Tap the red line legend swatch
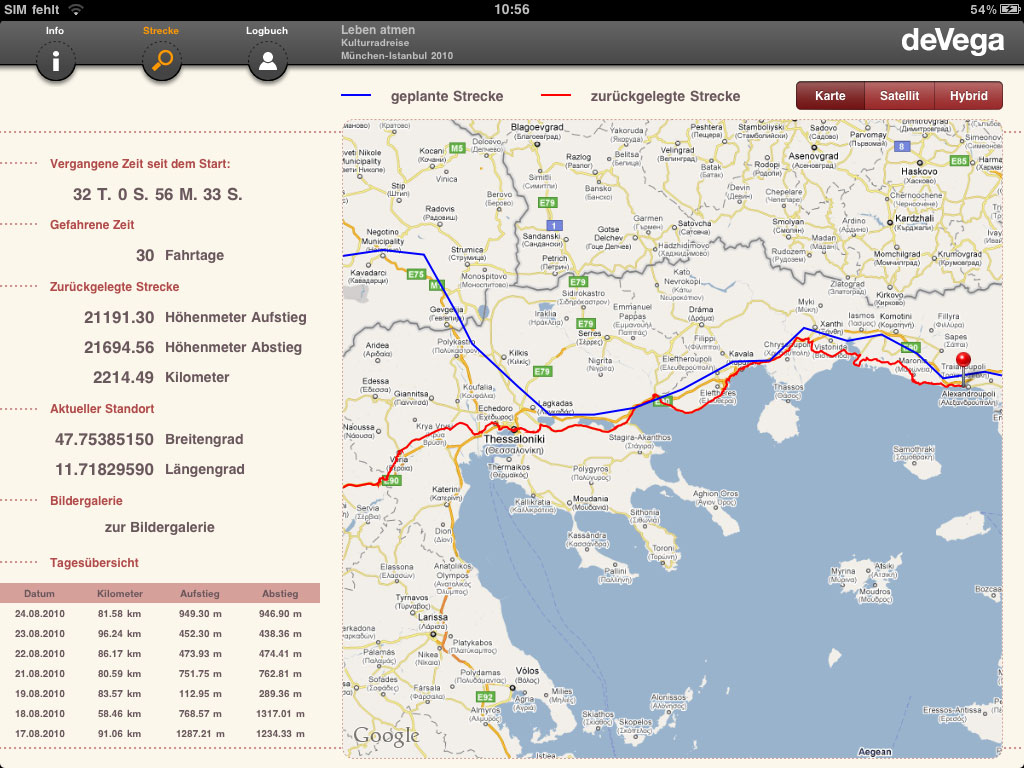Screen dimensions: 1024x768 pos(556,95)
